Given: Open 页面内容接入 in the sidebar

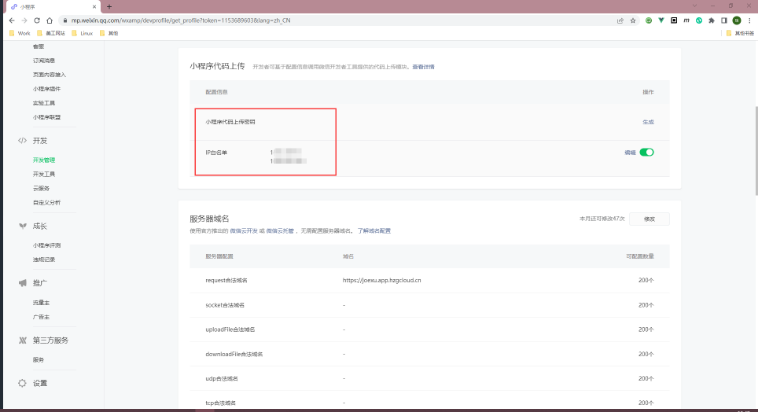Looking at the screenshot, I should point(49,74).
